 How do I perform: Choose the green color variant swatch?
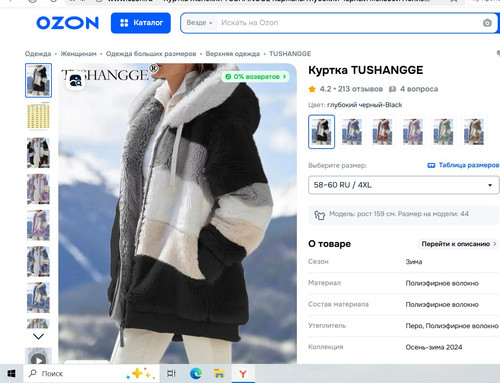pos(443,132)
